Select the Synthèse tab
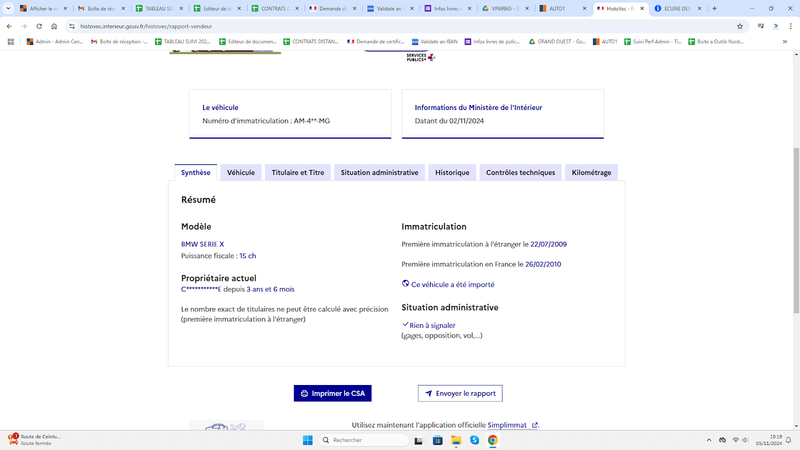Image resolution: width=800 pixels, height=450 pixels. 195,172
